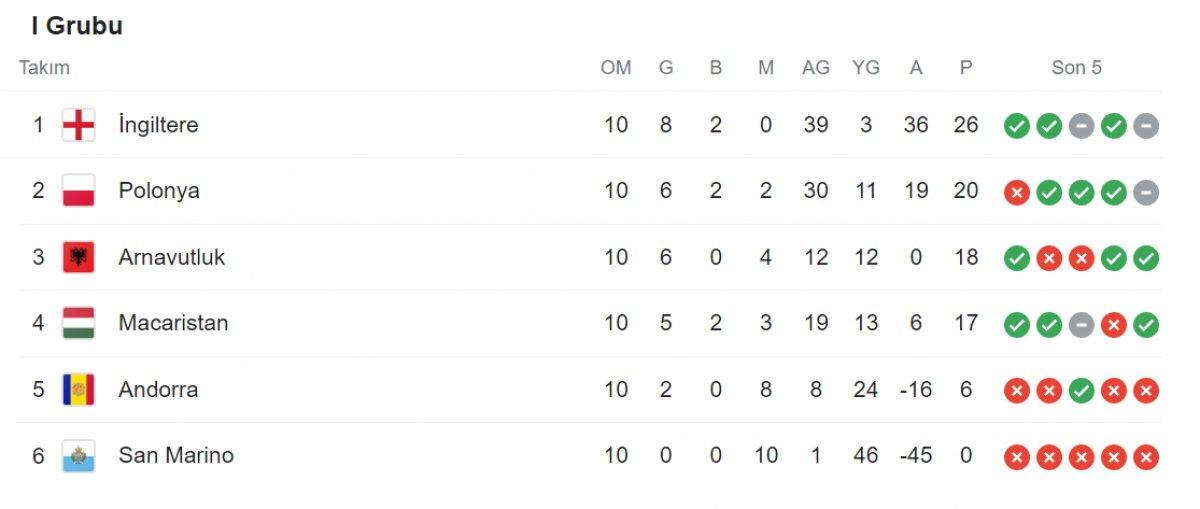
Task: Click the Albania flag icon
Action: [x=78, y=257]
